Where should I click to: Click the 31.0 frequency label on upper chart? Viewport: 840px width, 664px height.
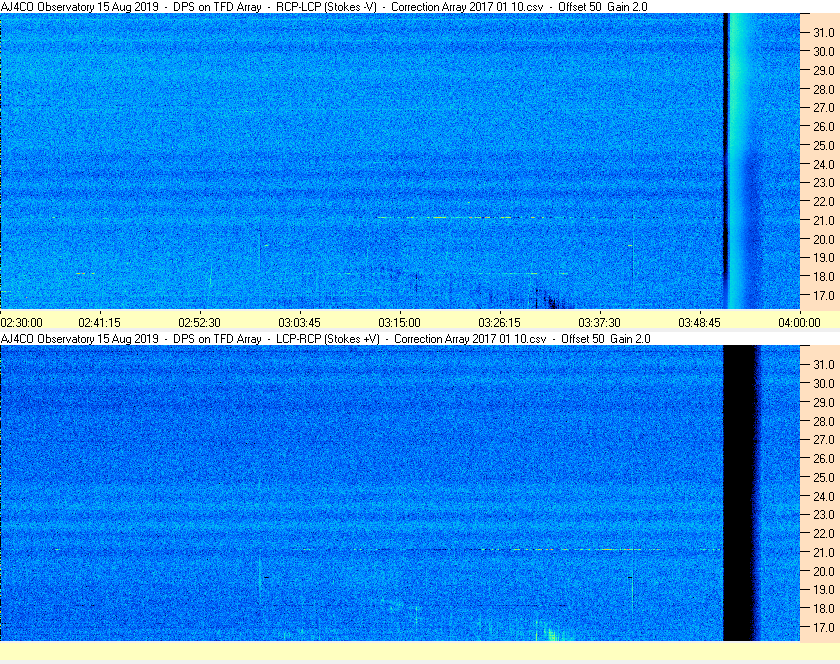pos(824,33)
